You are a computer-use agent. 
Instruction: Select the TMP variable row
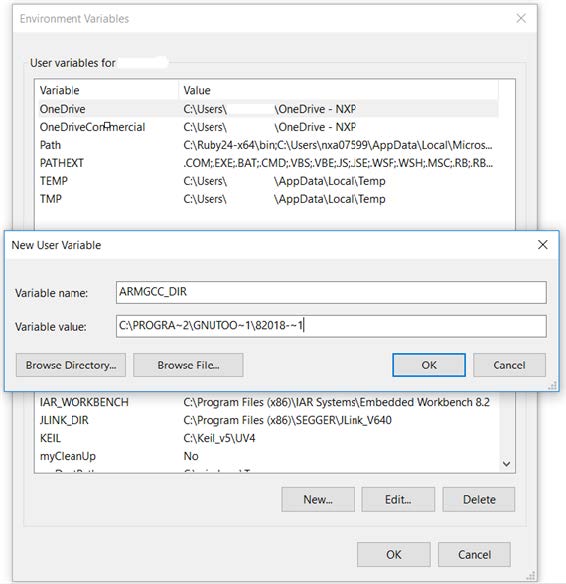click(x=268, y=199)
